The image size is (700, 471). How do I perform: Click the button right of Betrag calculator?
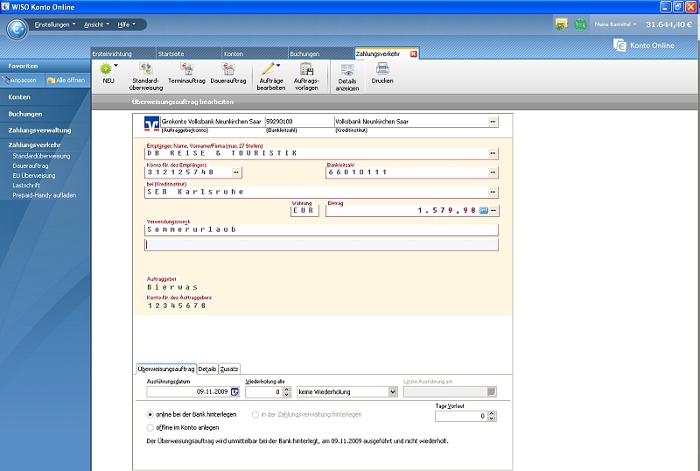[493, 210]
